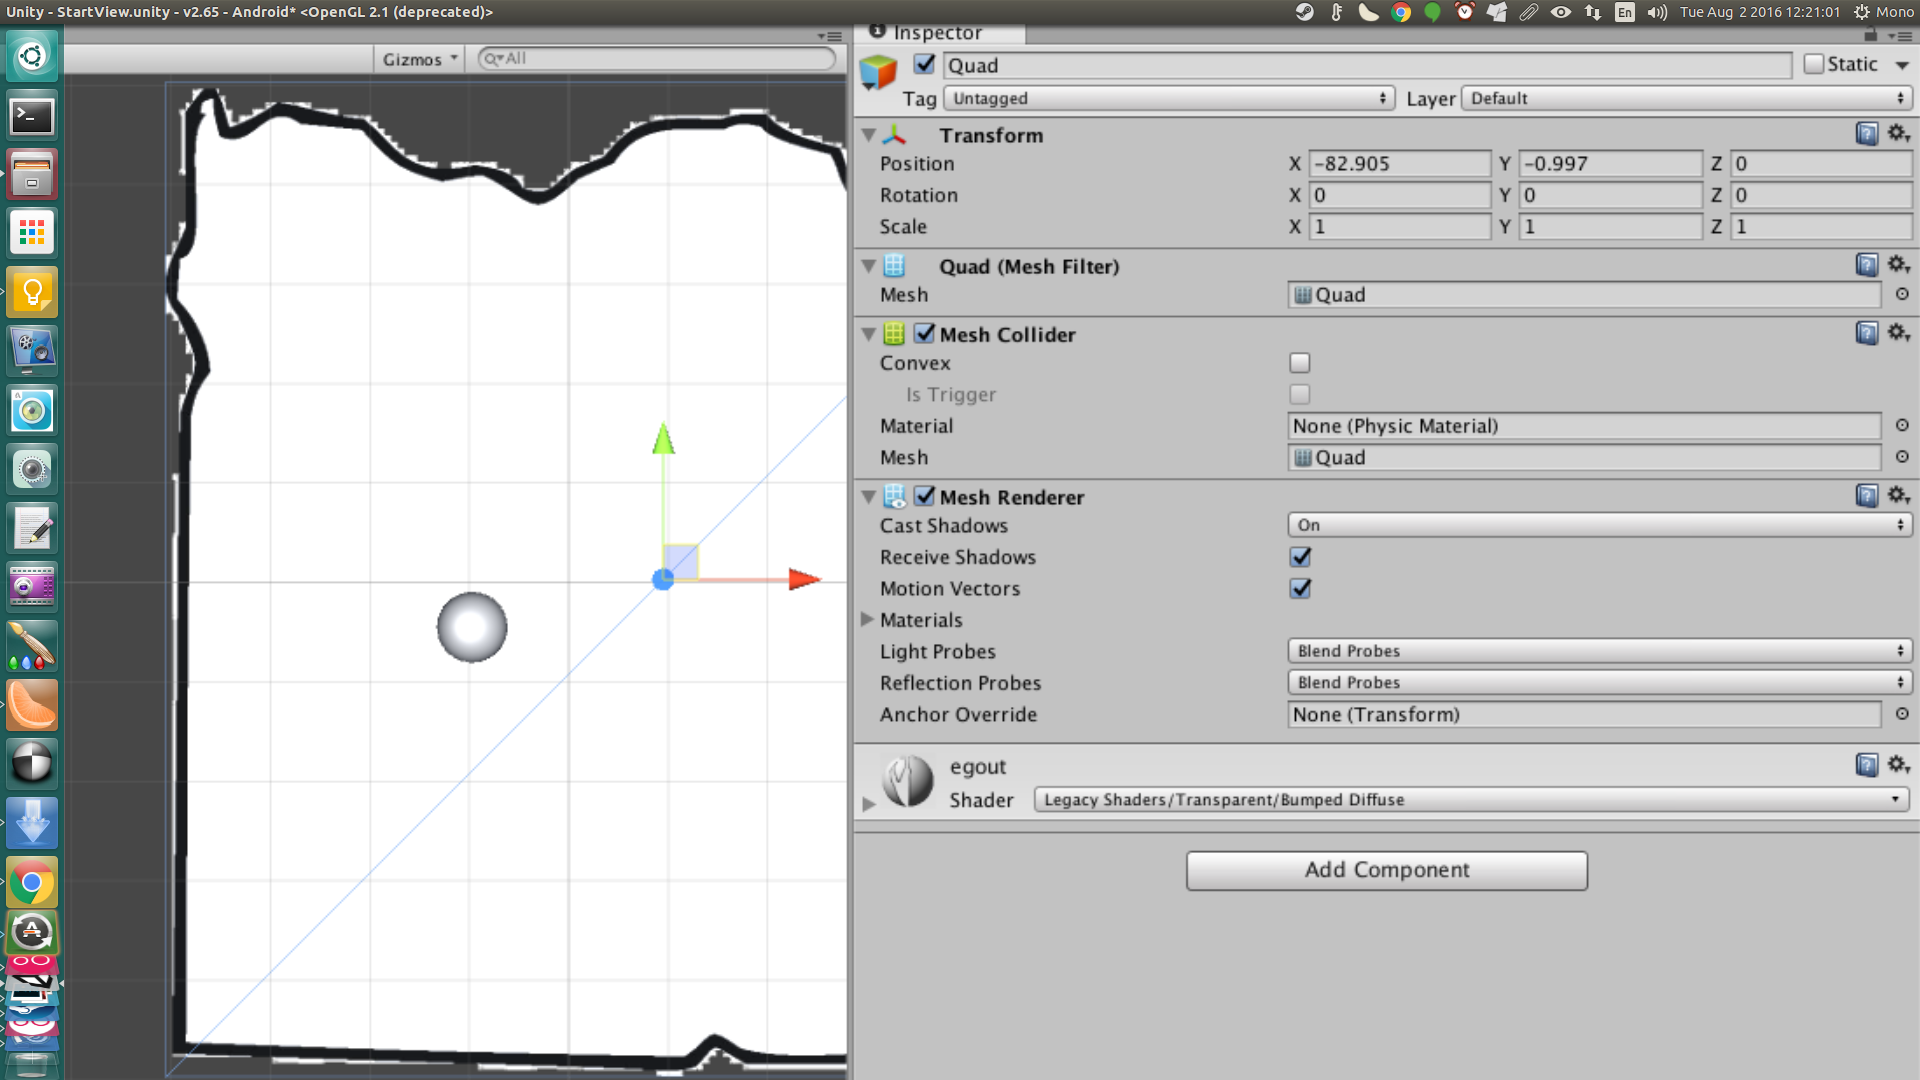This screenshot has height=1080, width=1920.
Task: Enable the Is Trigger checkbox
Action: 1299,393
